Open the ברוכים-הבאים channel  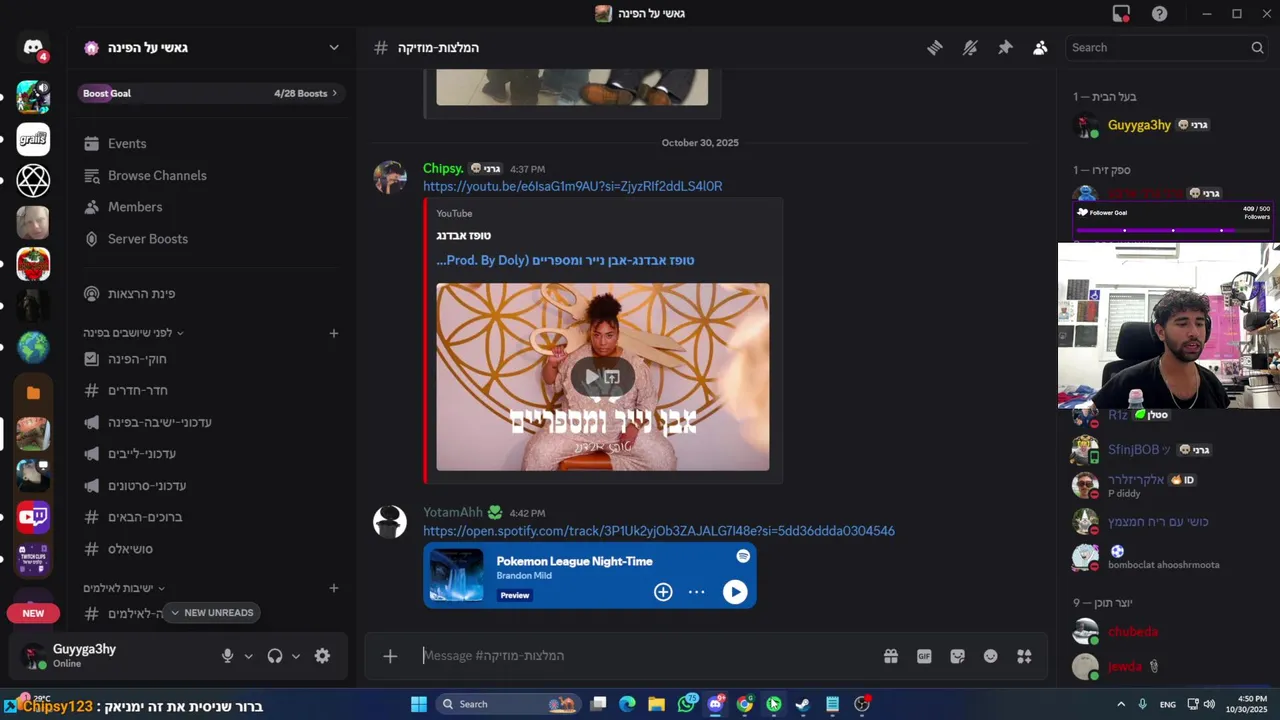[x=212, y=517]
